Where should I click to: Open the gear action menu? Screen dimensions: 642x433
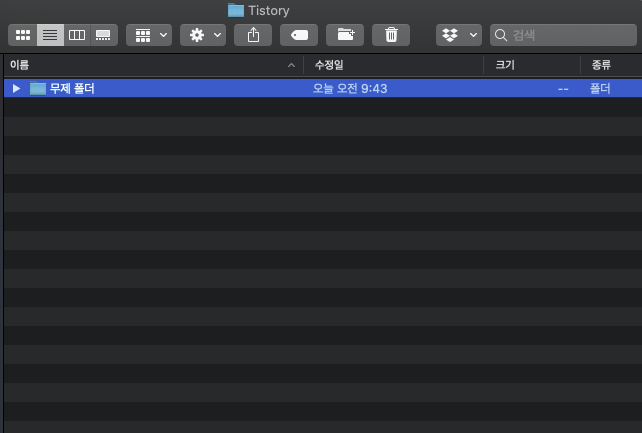tap(203, 35)
